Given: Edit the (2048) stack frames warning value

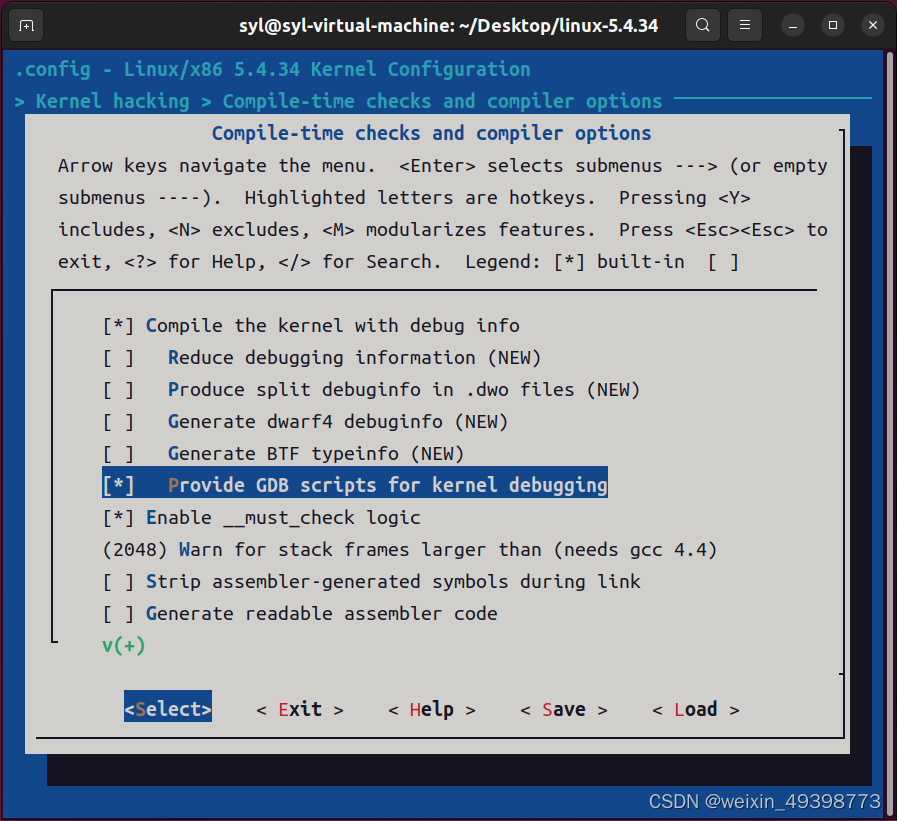Looking at the screenshot, I should (x=410, y=550).
